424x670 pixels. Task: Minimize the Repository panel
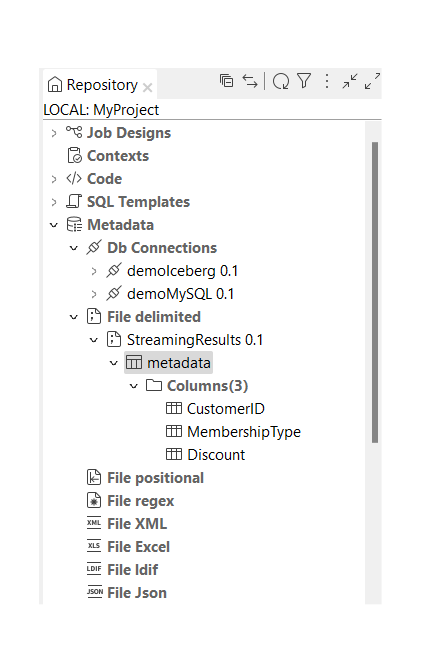click(350, 81)
